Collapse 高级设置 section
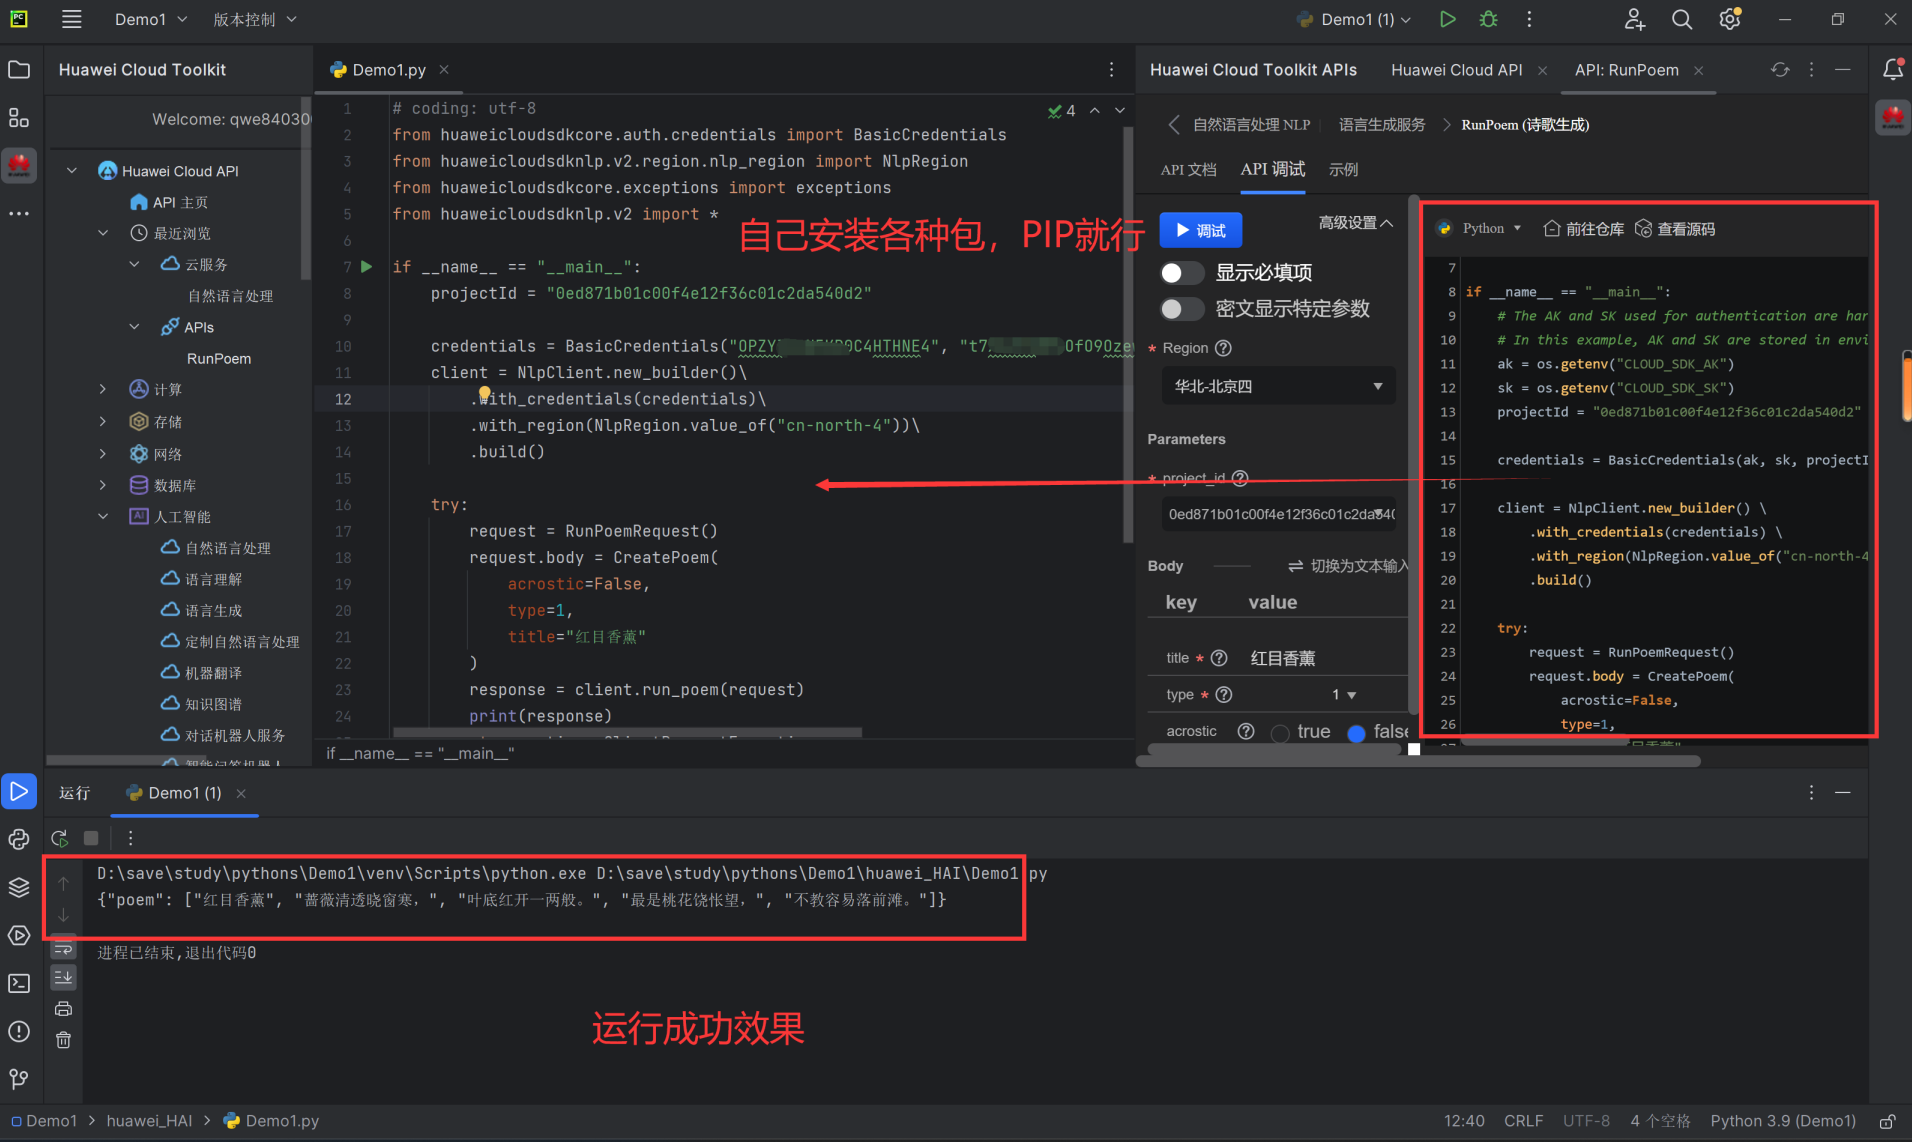This screenshot has width=1912, height=1142. (1355, 222)
